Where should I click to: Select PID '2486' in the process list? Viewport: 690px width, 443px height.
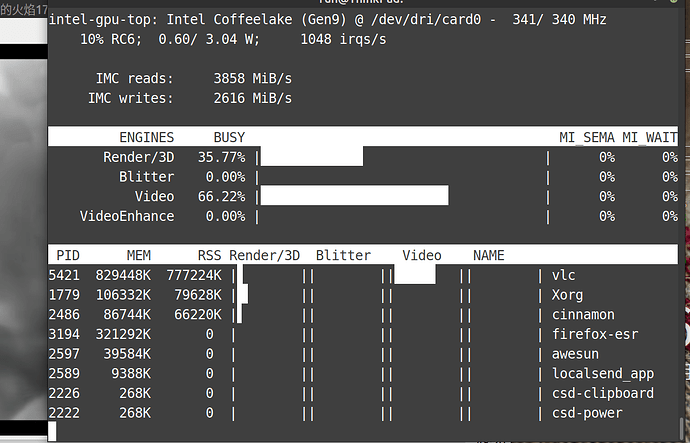click(64, 315)
